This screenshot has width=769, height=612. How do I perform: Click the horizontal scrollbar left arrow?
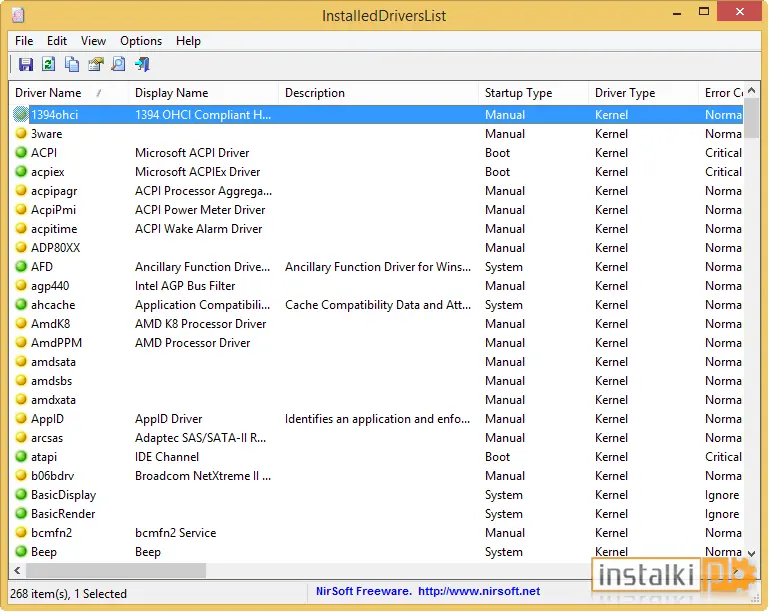coord(18,570)
